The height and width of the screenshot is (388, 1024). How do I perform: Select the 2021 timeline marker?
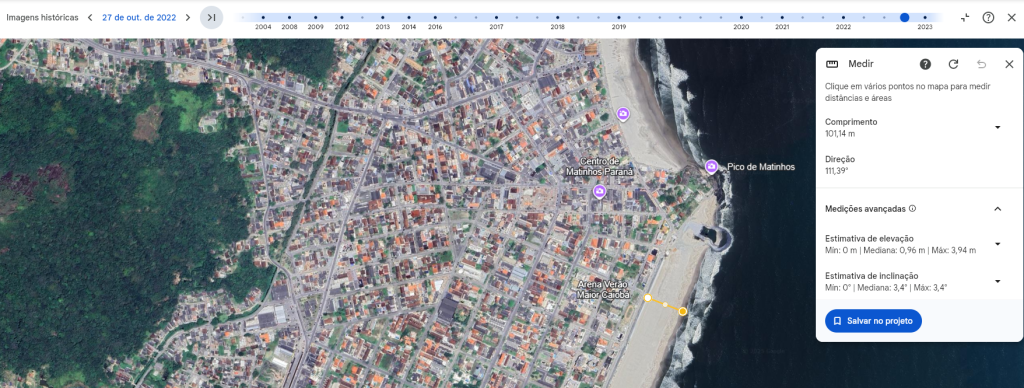pyautogui.click(x=782, y=18)
